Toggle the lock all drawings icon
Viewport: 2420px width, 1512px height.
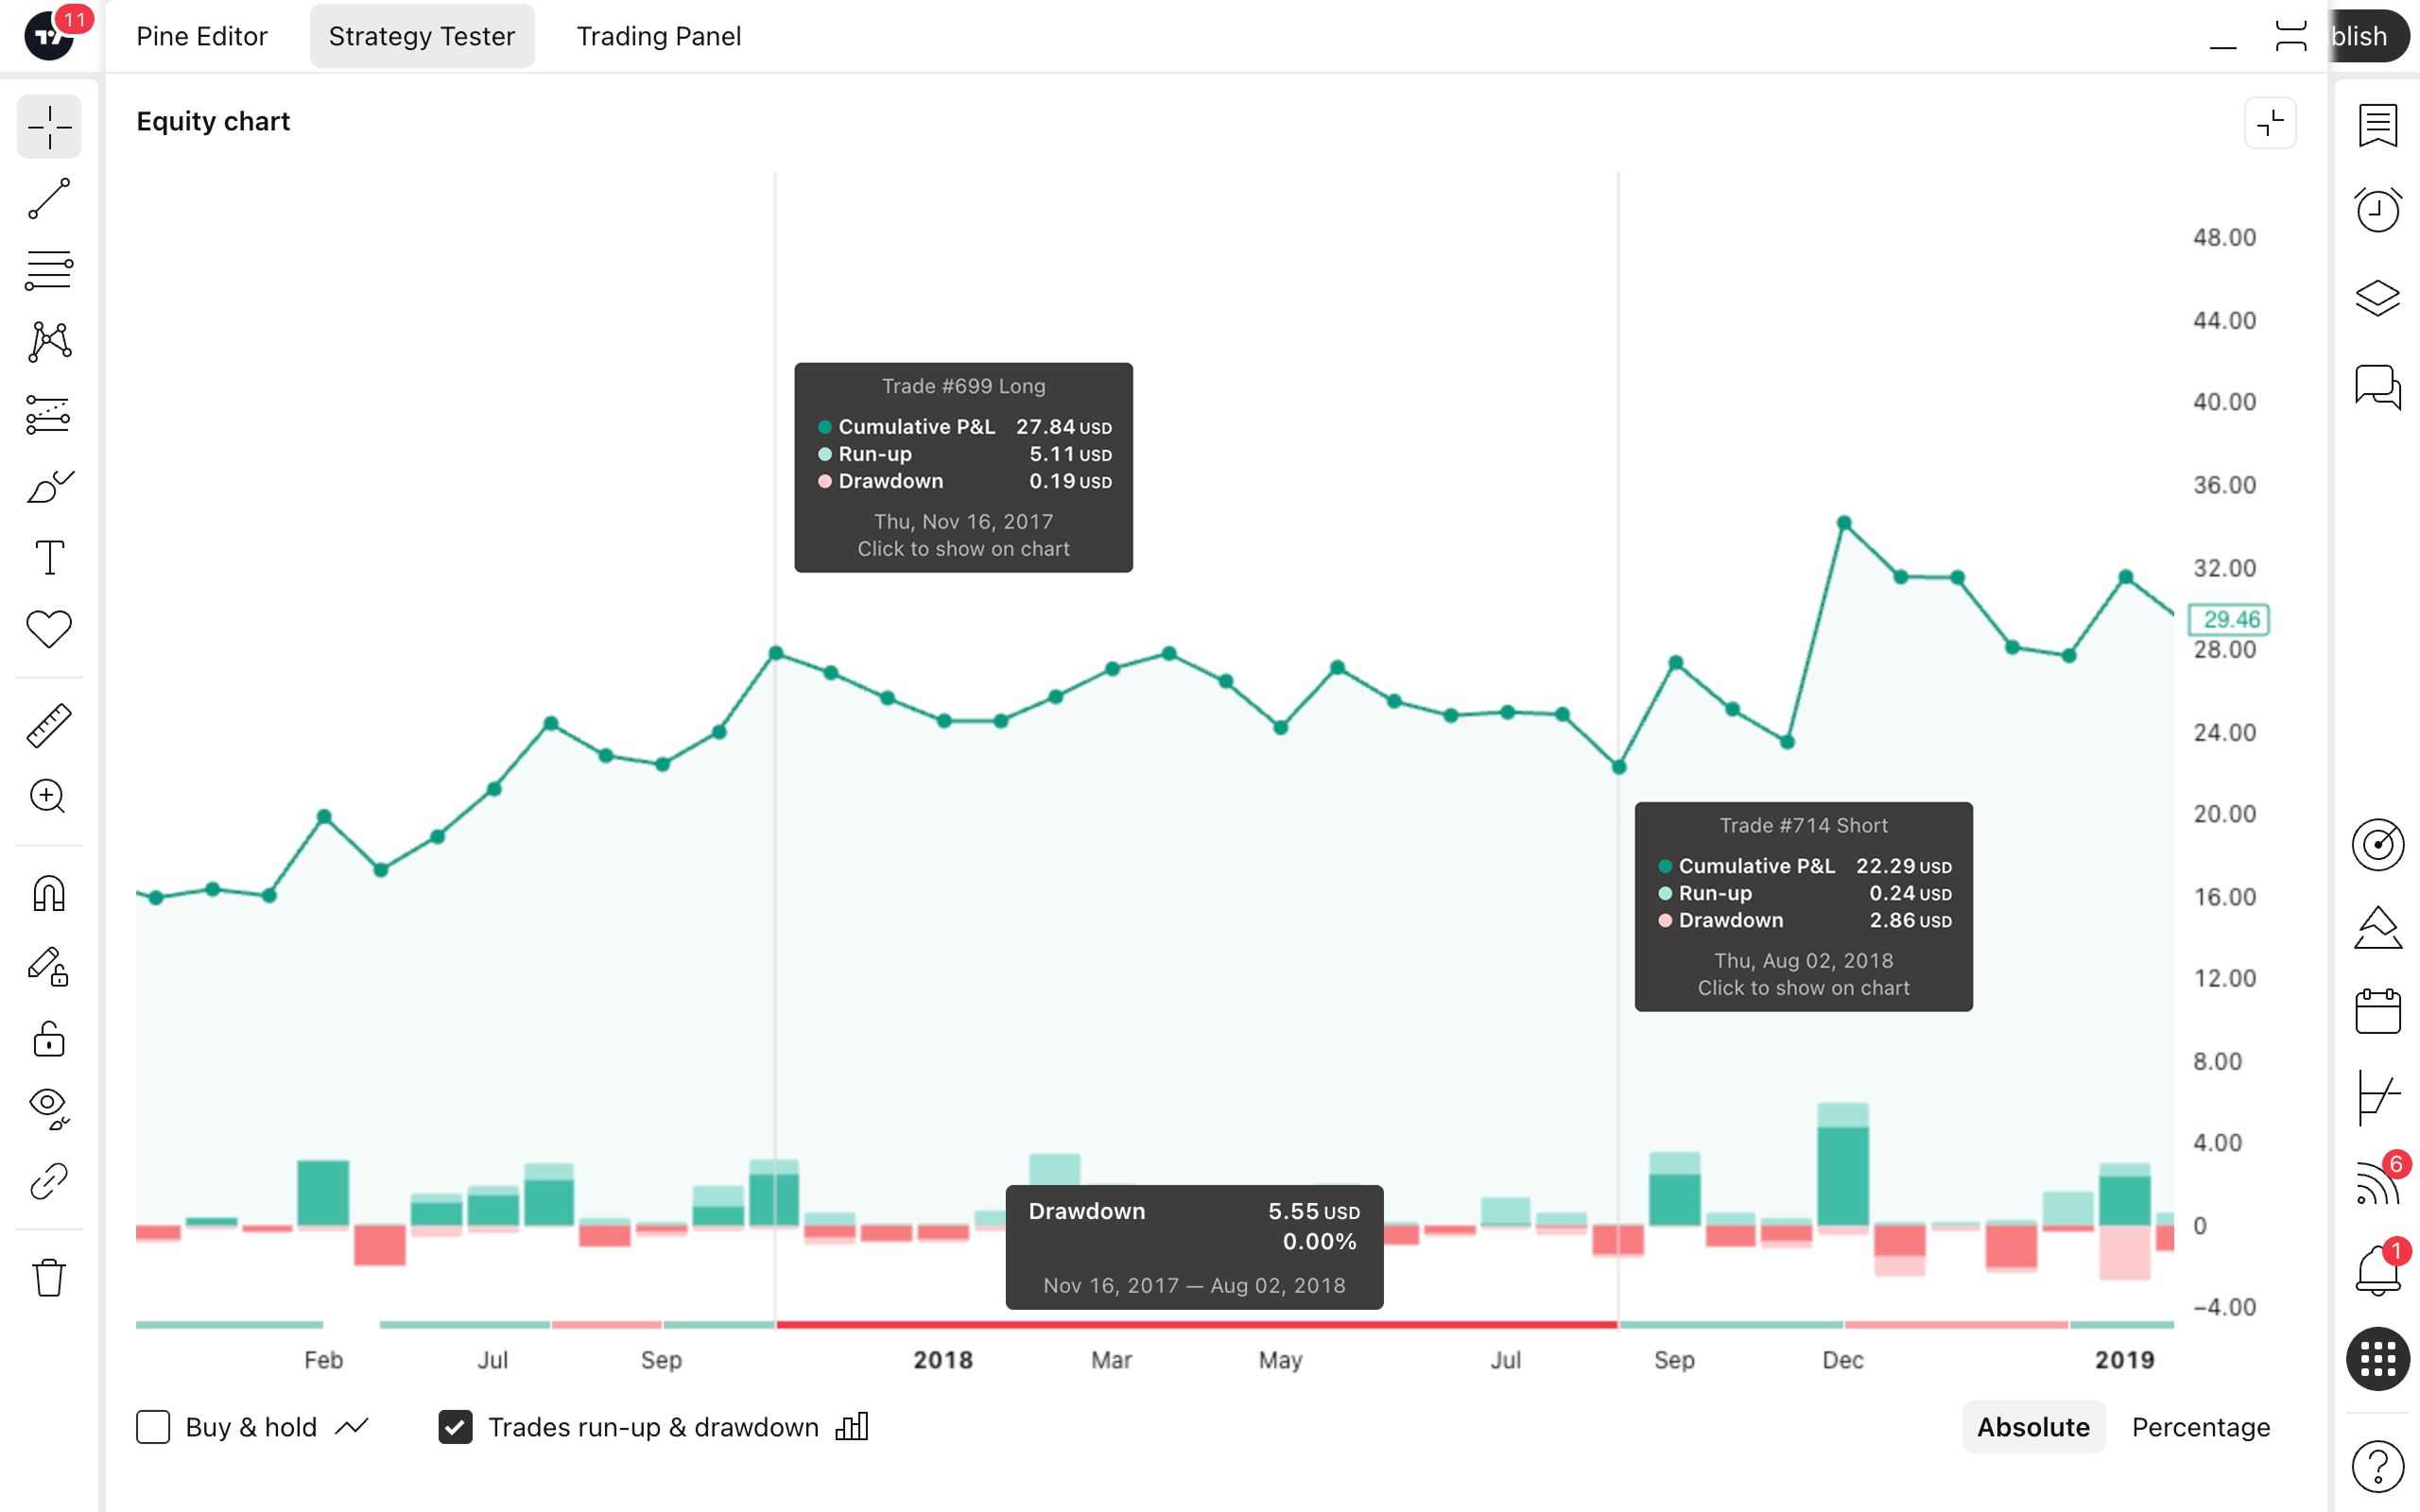49,1039
